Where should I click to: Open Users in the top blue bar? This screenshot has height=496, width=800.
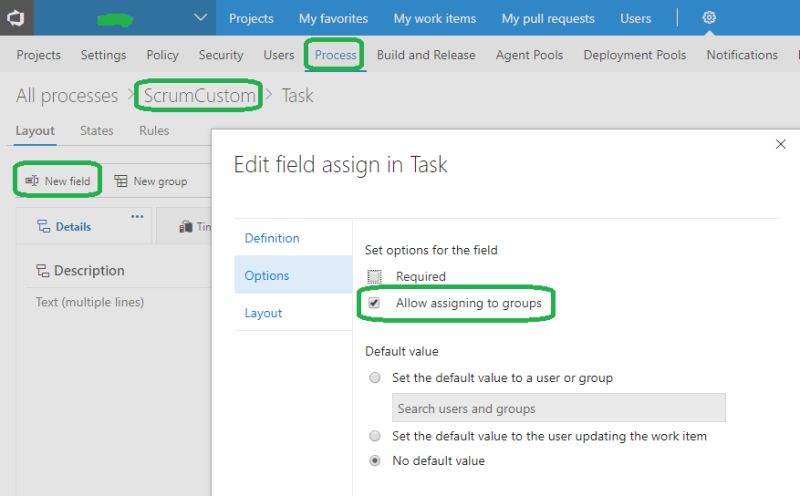[x=636, y=18]
